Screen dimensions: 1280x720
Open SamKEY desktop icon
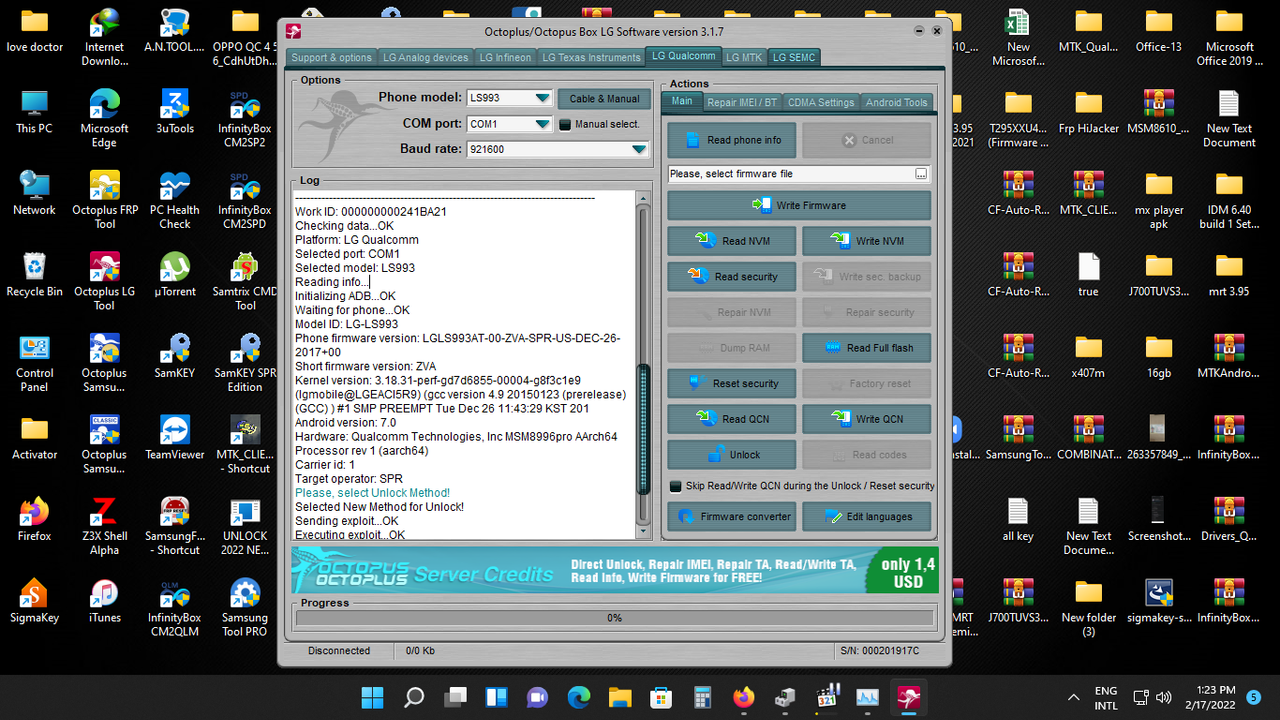tap(175, 355)
